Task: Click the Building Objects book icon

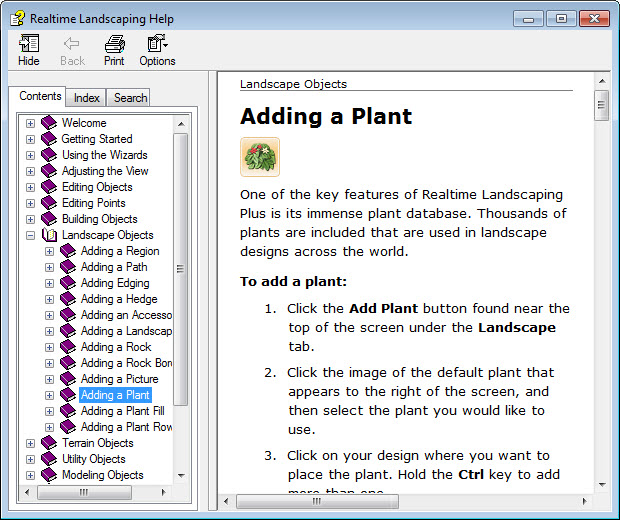Action: coord(49,219)
